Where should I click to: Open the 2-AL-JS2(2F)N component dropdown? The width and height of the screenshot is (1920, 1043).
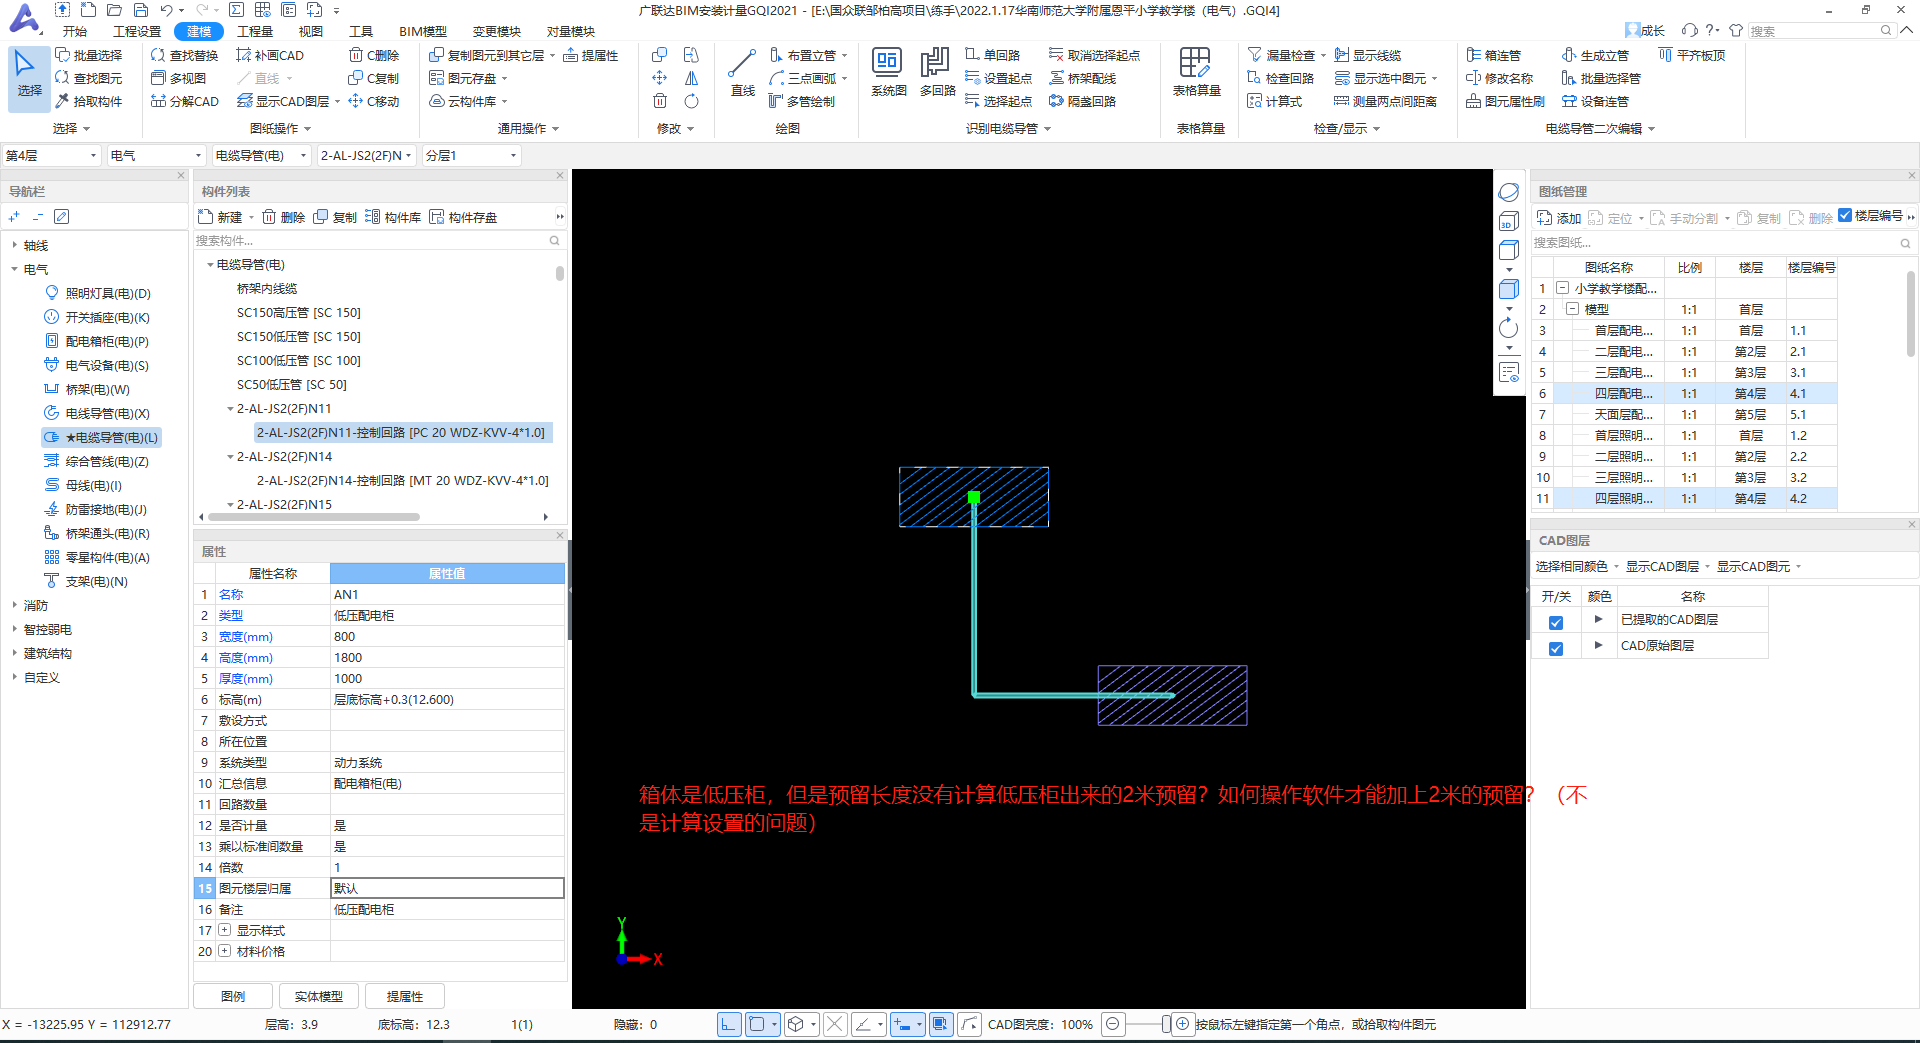(366, 155)
